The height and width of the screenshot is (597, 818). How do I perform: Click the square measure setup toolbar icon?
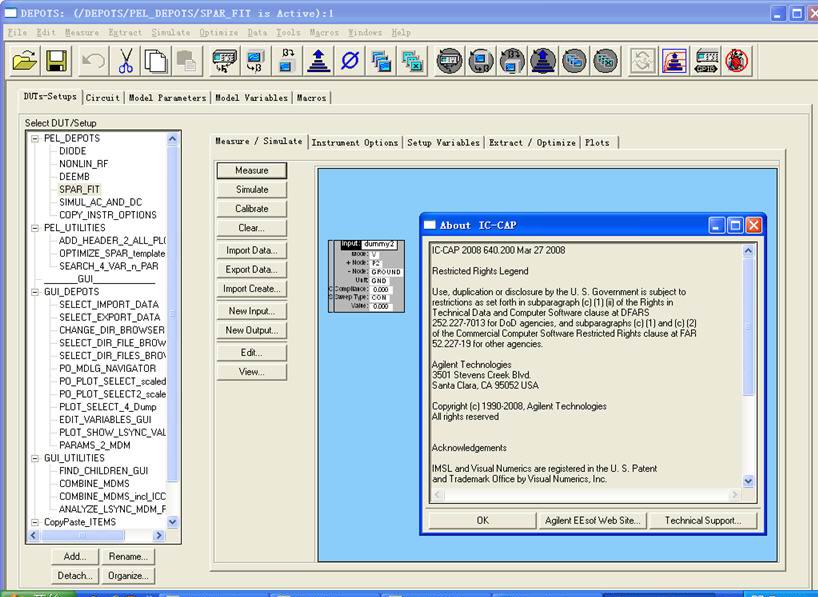click(x=225, y=61)
